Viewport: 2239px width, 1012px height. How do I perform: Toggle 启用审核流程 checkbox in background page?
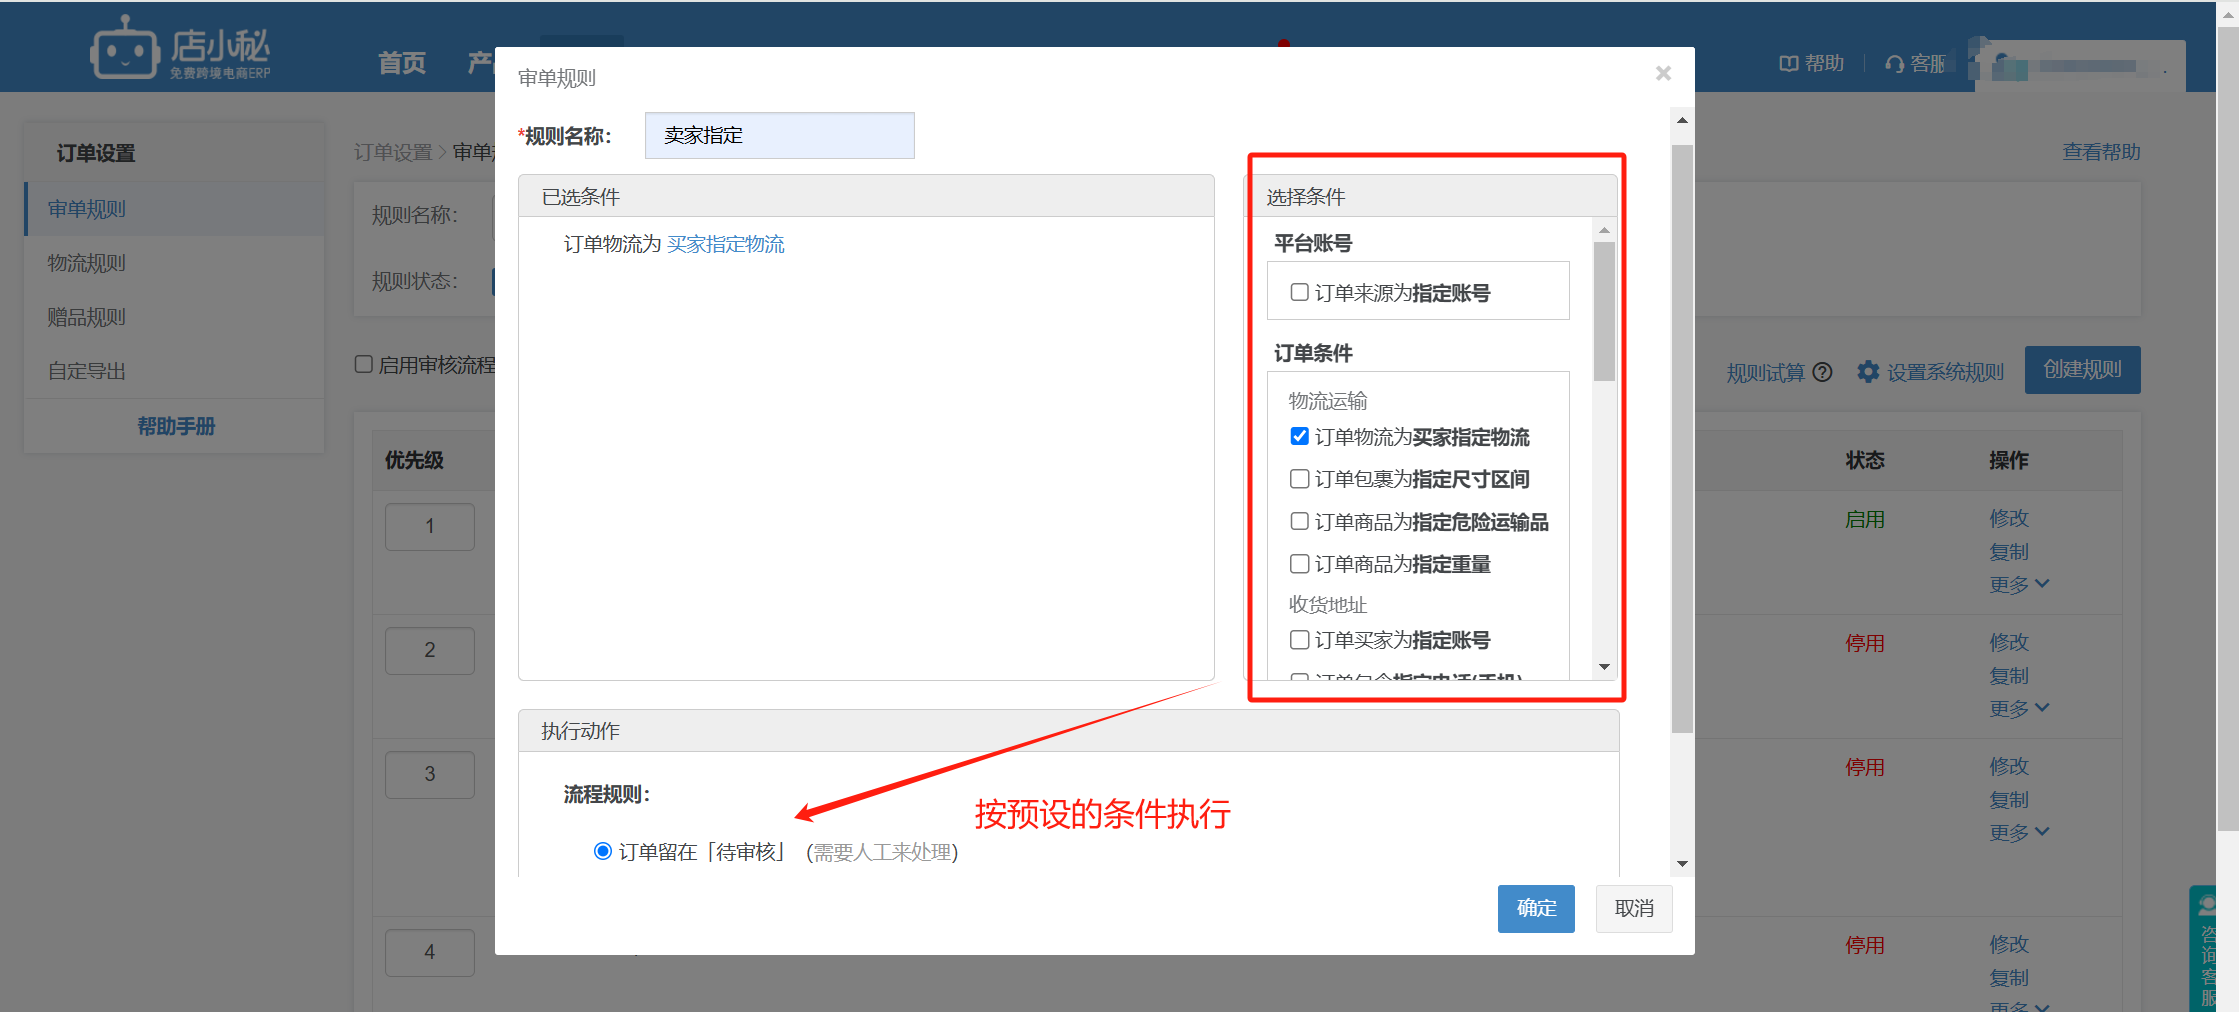coord(364,364)
